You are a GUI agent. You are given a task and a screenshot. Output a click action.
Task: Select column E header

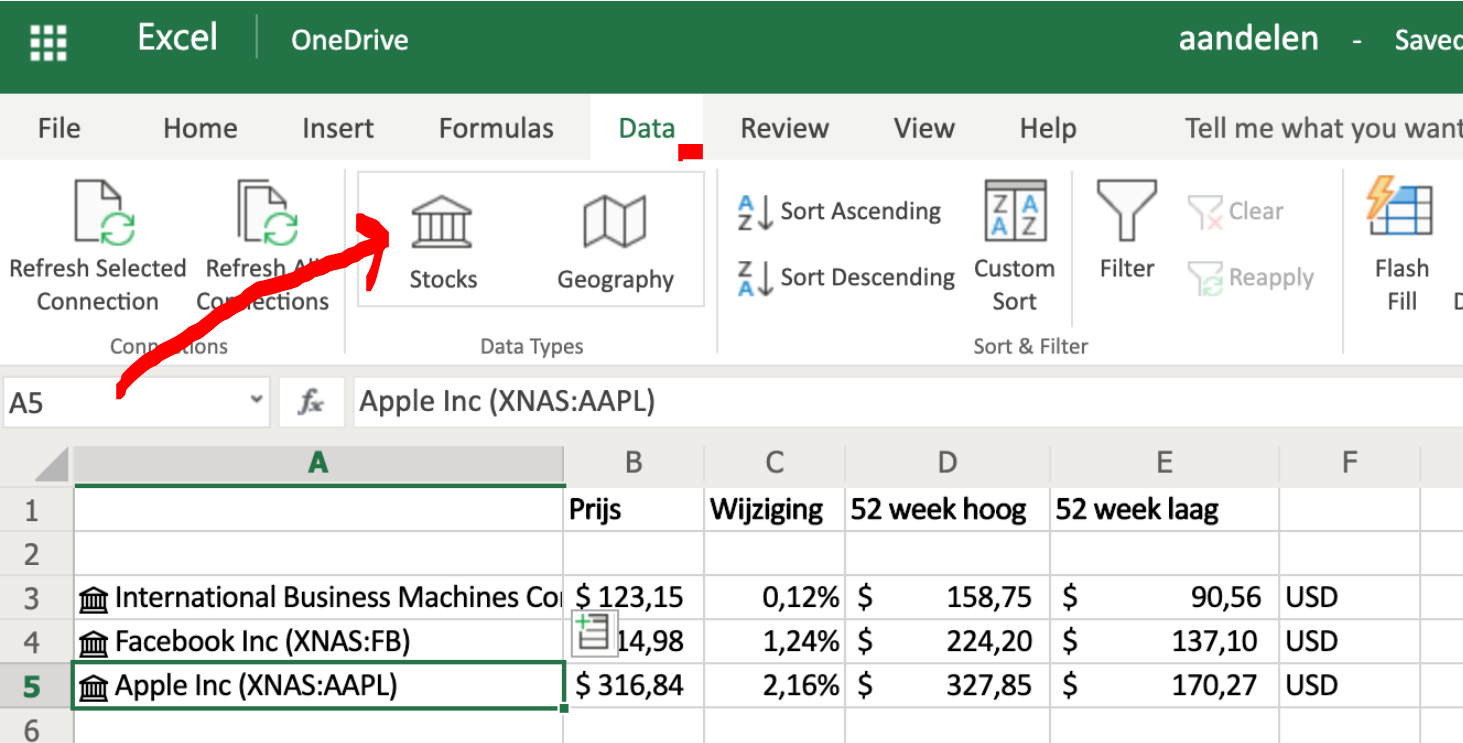[x=1164, y=463]
